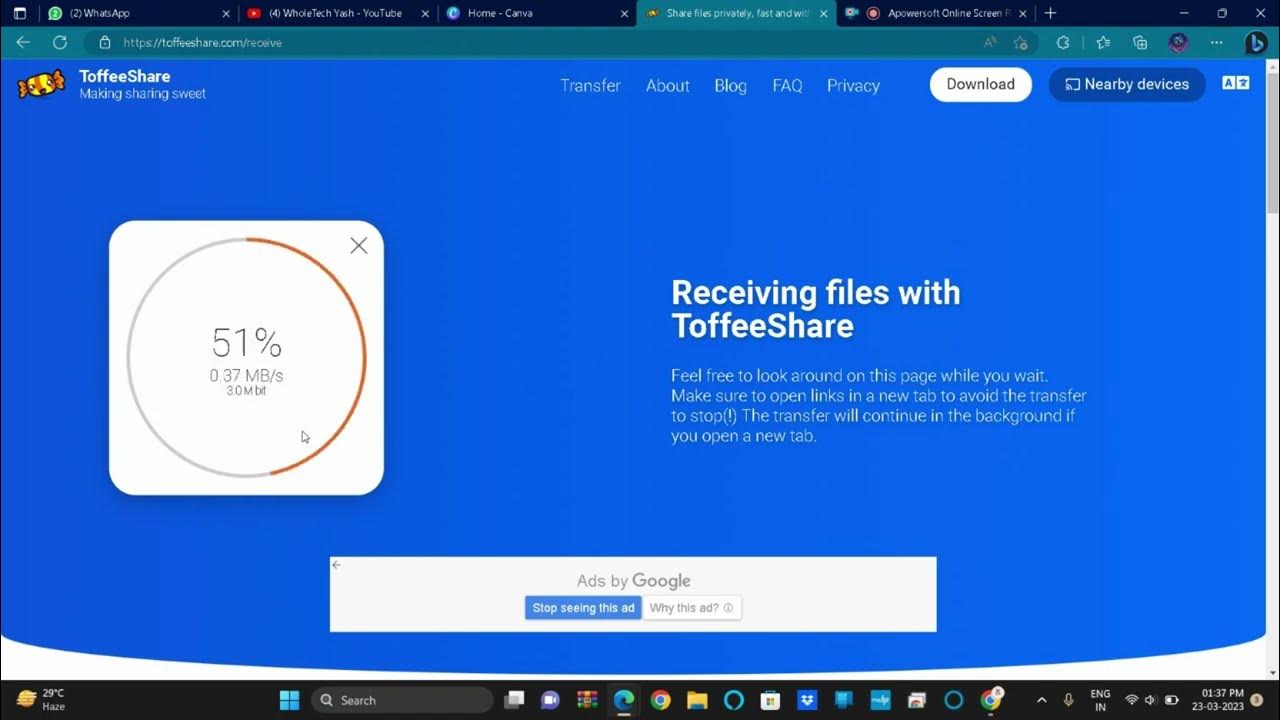Image resolution: width=1280 pixels, height=720 pixels.
Task: Click the language translate icon in the site header
Action: point(1236,83)
